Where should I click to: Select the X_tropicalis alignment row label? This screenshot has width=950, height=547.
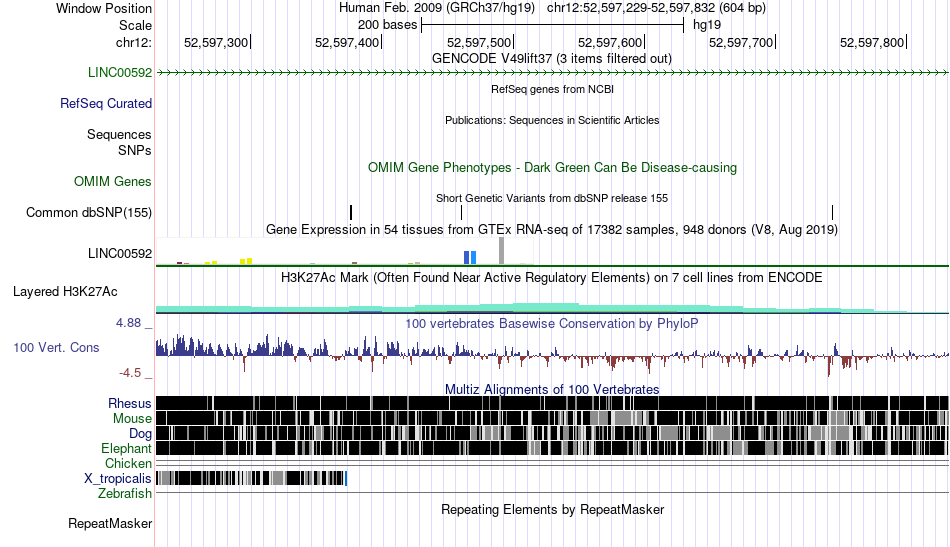click(118, 479)
